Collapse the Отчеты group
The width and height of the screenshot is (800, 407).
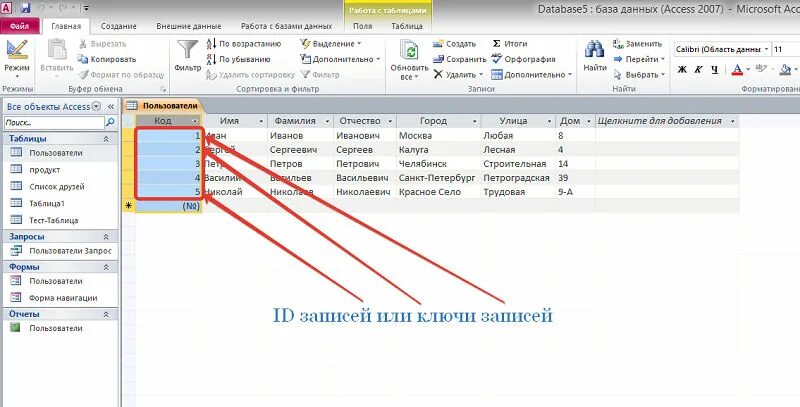pos(106,314)
